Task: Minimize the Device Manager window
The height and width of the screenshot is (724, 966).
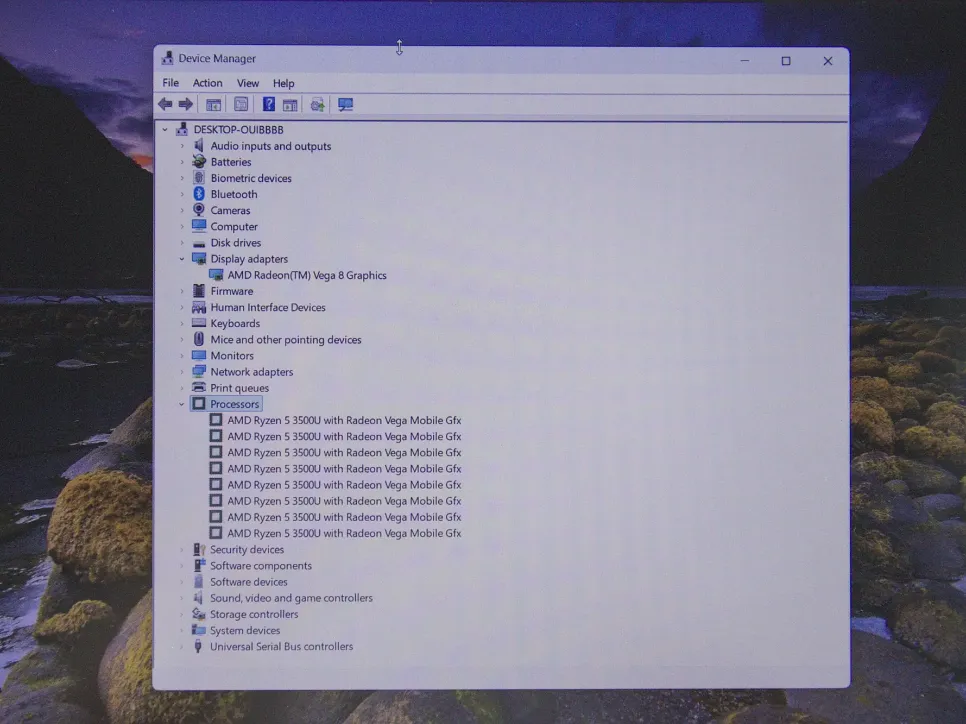Action: point(745,60)
